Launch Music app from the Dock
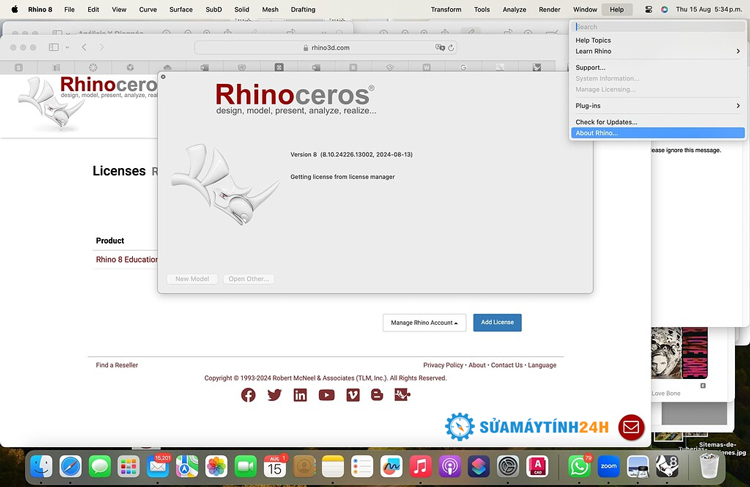The image size is (750, 487). tap(420, 466)
